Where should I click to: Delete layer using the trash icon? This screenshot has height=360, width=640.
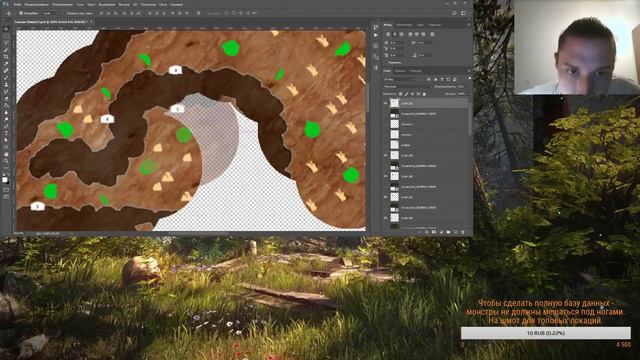click(463, 232)
